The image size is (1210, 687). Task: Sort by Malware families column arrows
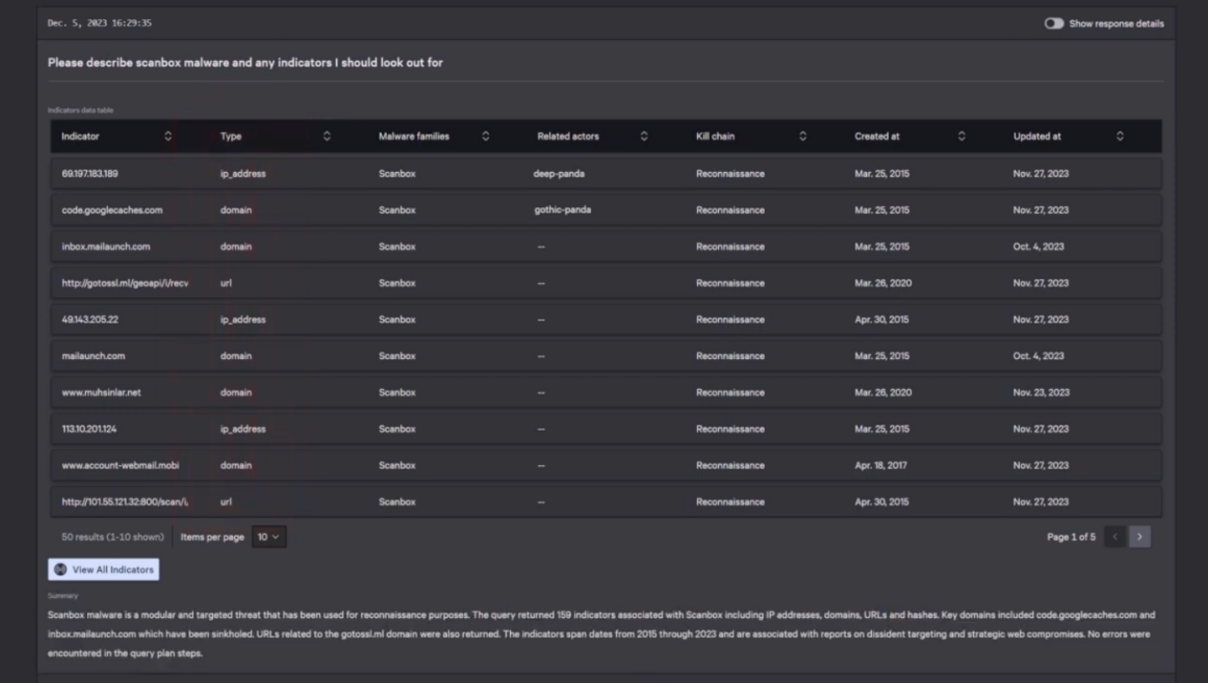[486, 136]
